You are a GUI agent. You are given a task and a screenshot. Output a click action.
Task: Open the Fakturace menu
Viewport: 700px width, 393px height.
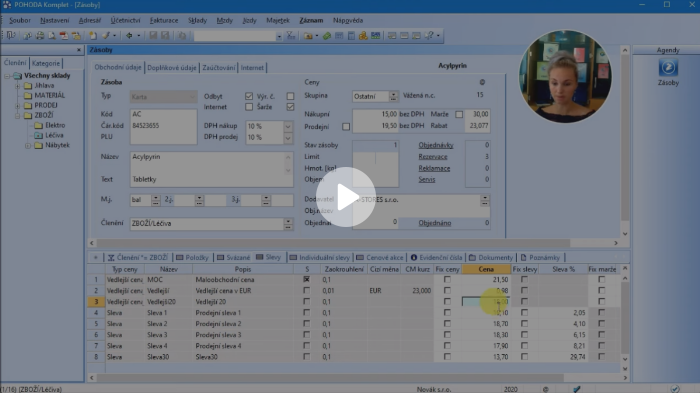click(x=164, y=21)
